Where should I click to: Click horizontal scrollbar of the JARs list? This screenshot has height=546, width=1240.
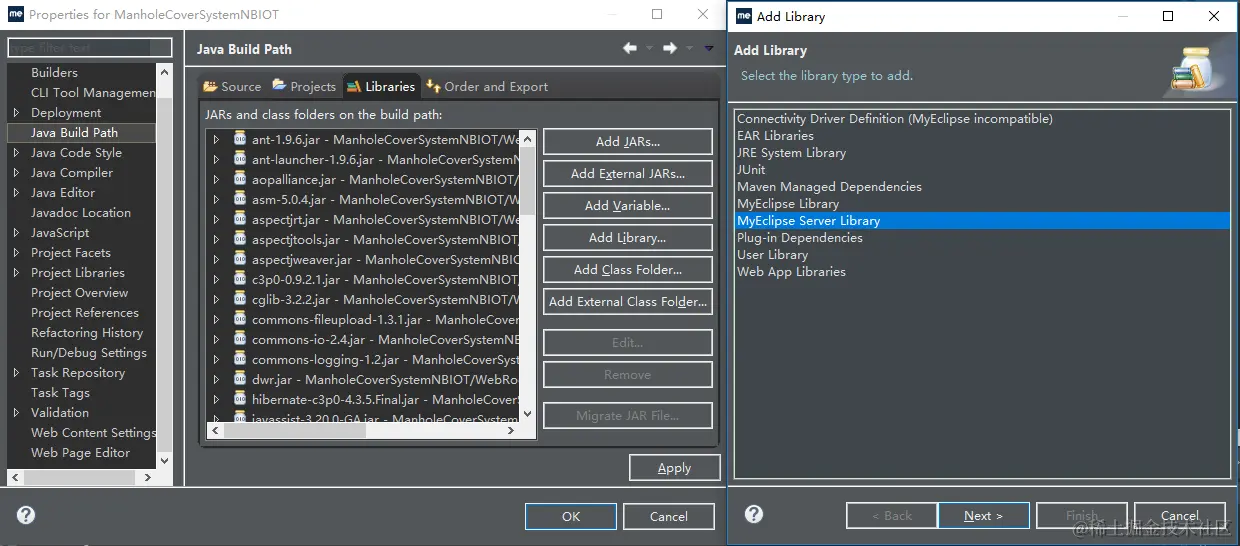coord(365,431)
